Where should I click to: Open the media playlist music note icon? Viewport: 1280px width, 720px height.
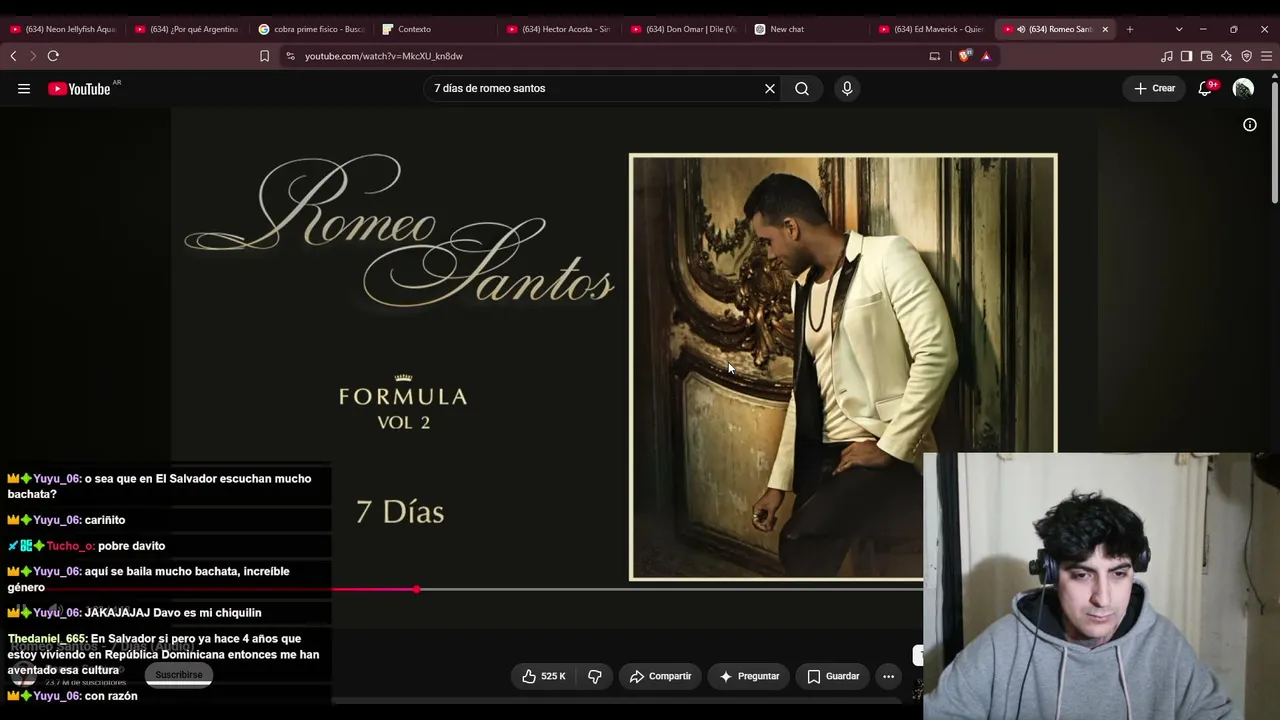(x=1167, y=56)
